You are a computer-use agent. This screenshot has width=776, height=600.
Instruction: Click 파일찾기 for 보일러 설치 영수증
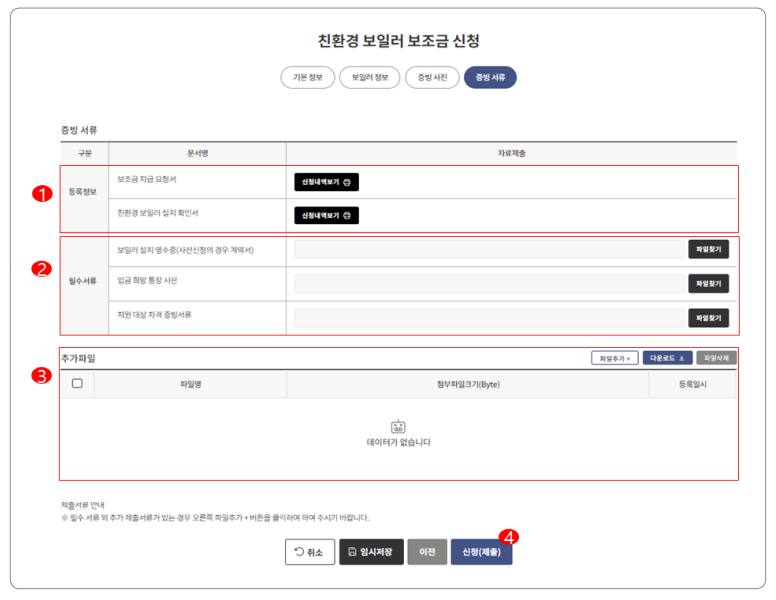[708, 250]
